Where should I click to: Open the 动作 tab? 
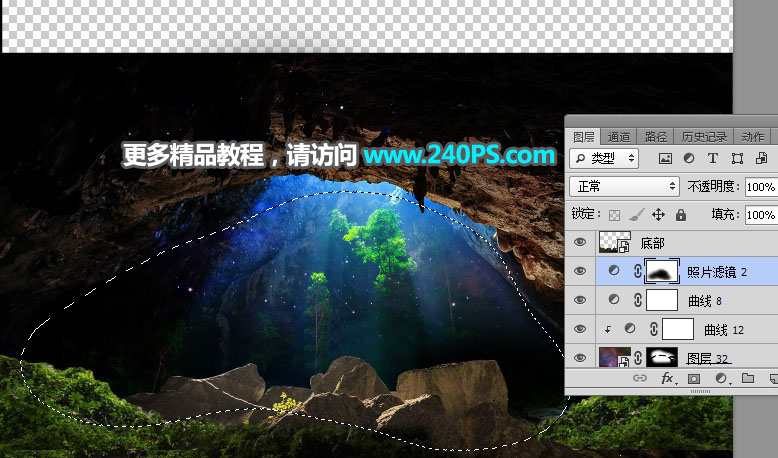coord(752,136)
